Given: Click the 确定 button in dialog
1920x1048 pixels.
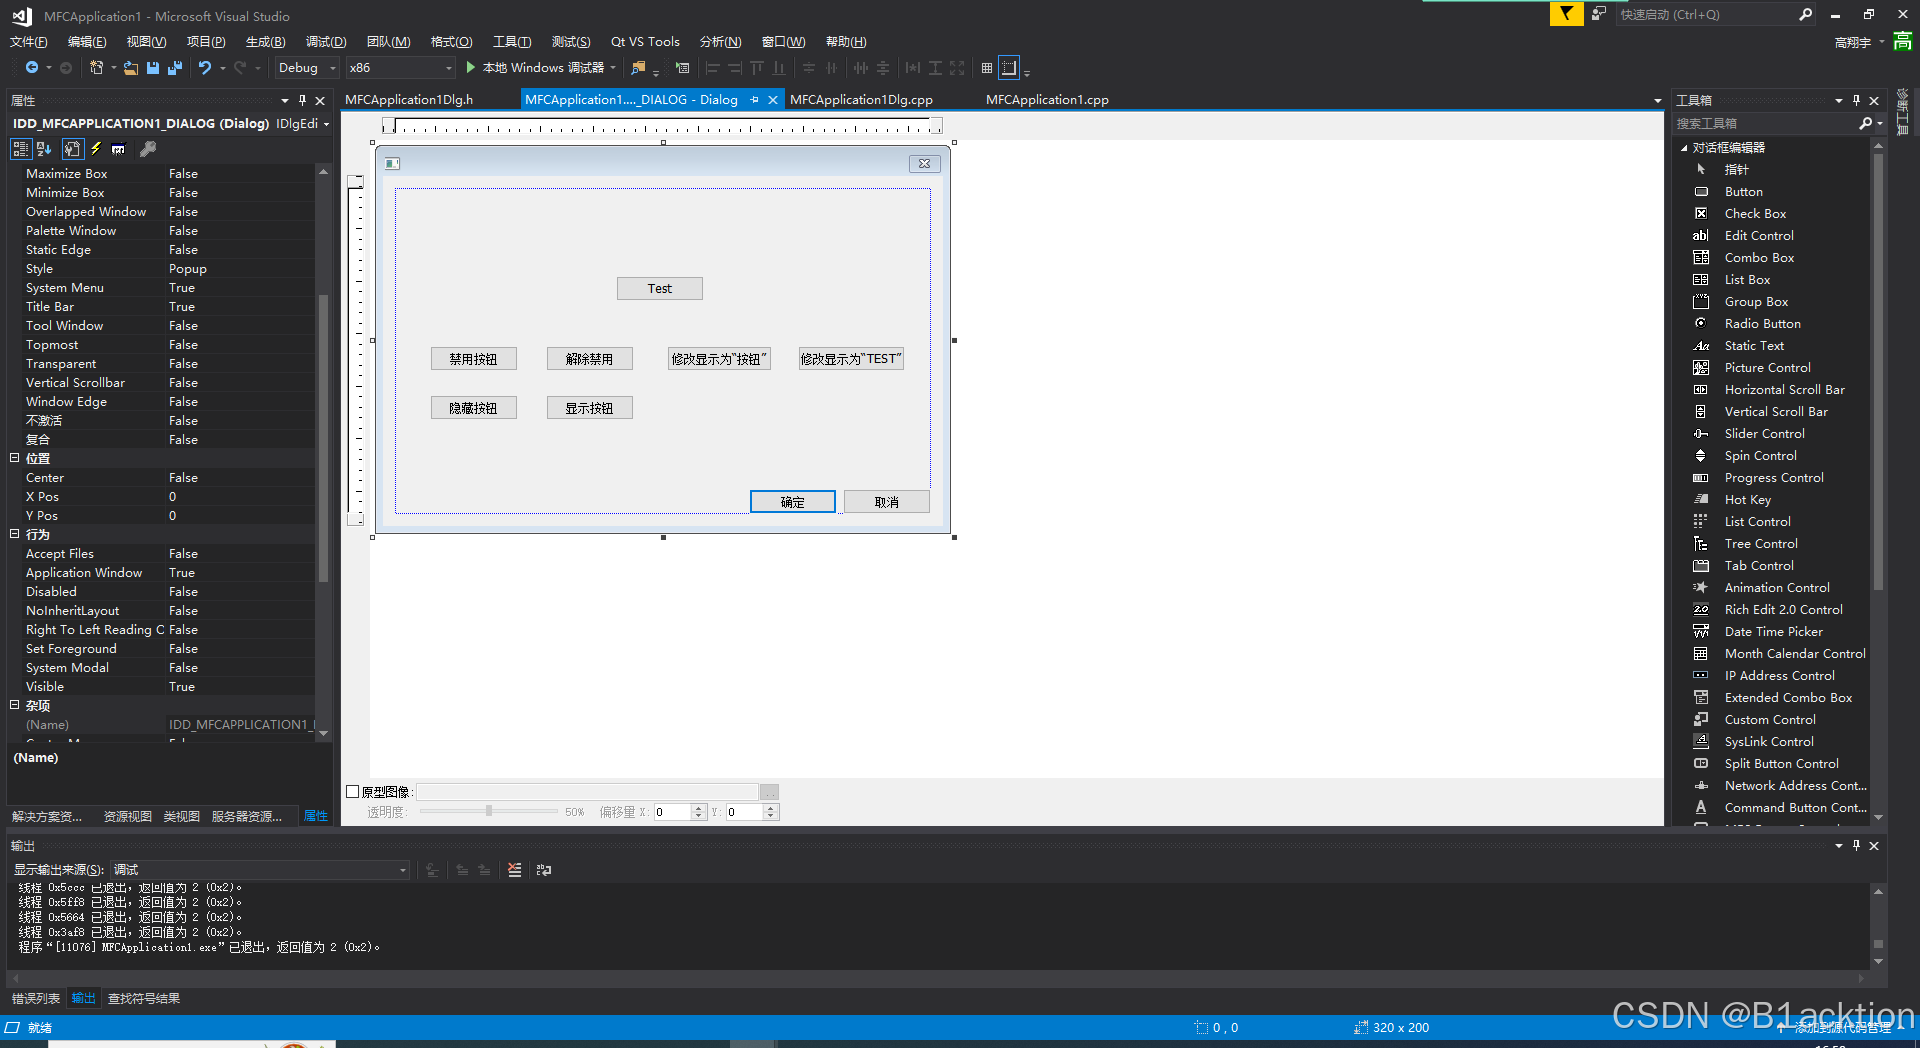Looking at the screenshot, I should (793, 502).
